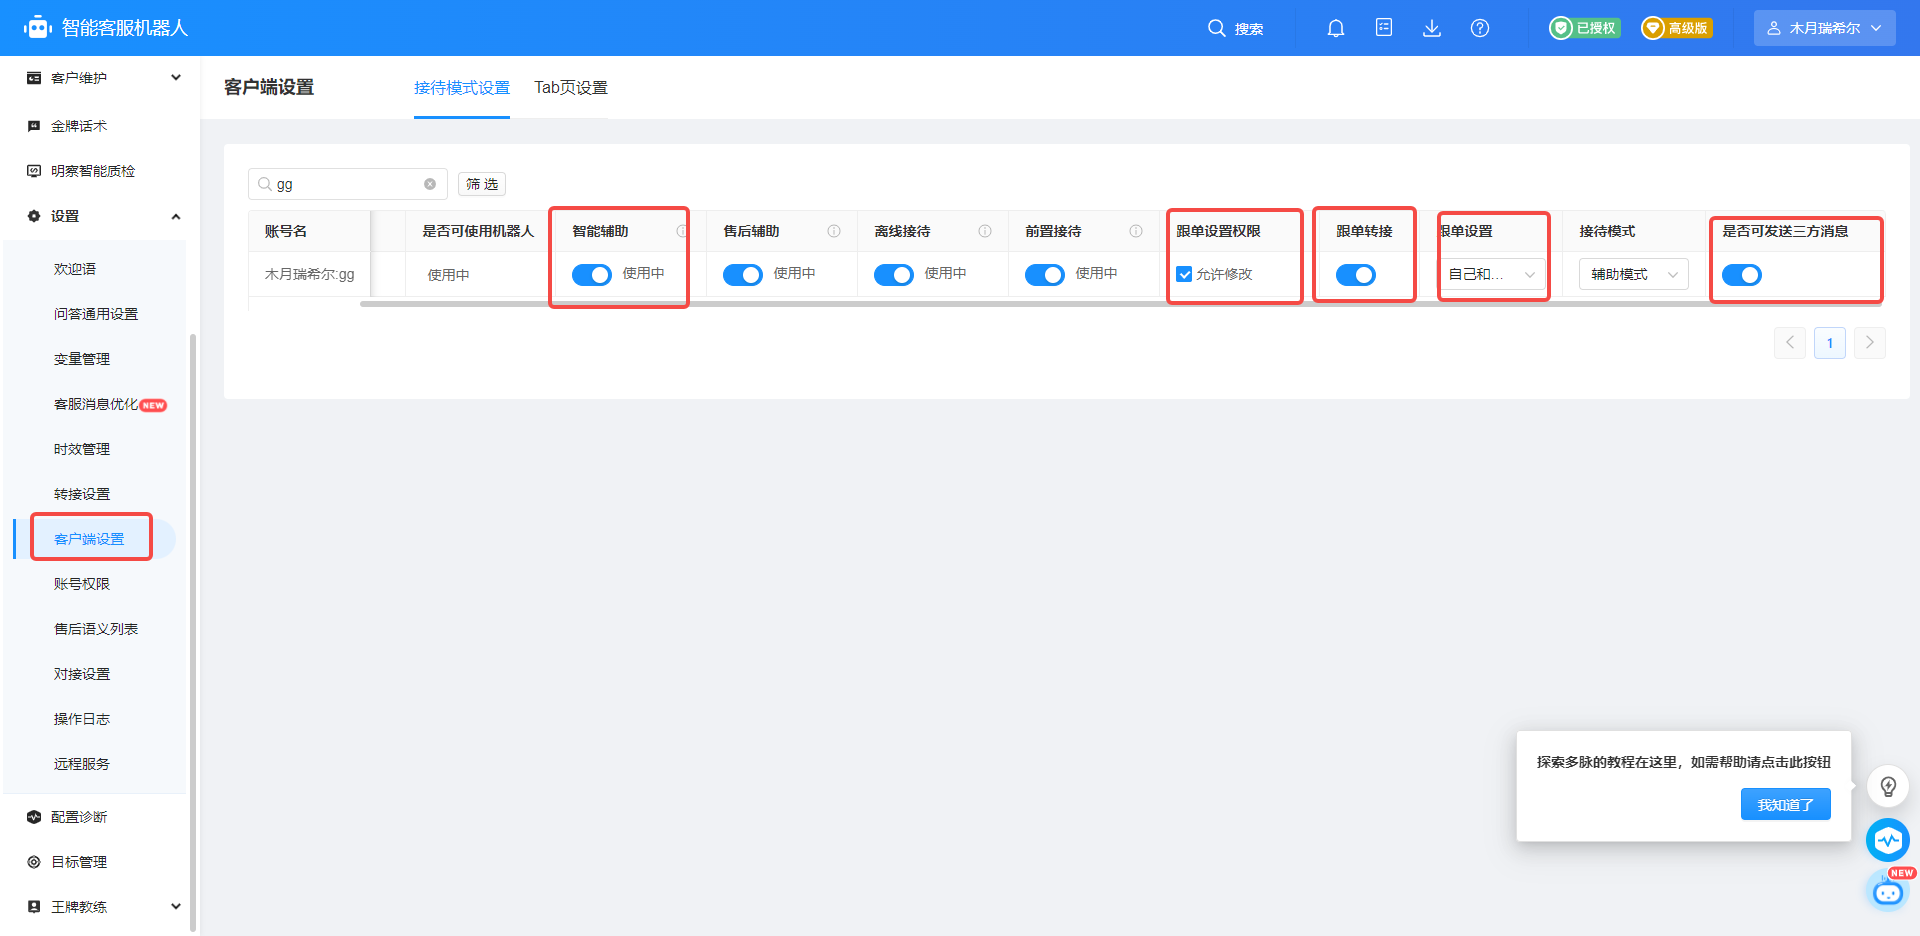This screenshot has height=936, width=1920.
Task: Open 变量管理 menu item
Action: pyautogui.click(x=82, y=359)
